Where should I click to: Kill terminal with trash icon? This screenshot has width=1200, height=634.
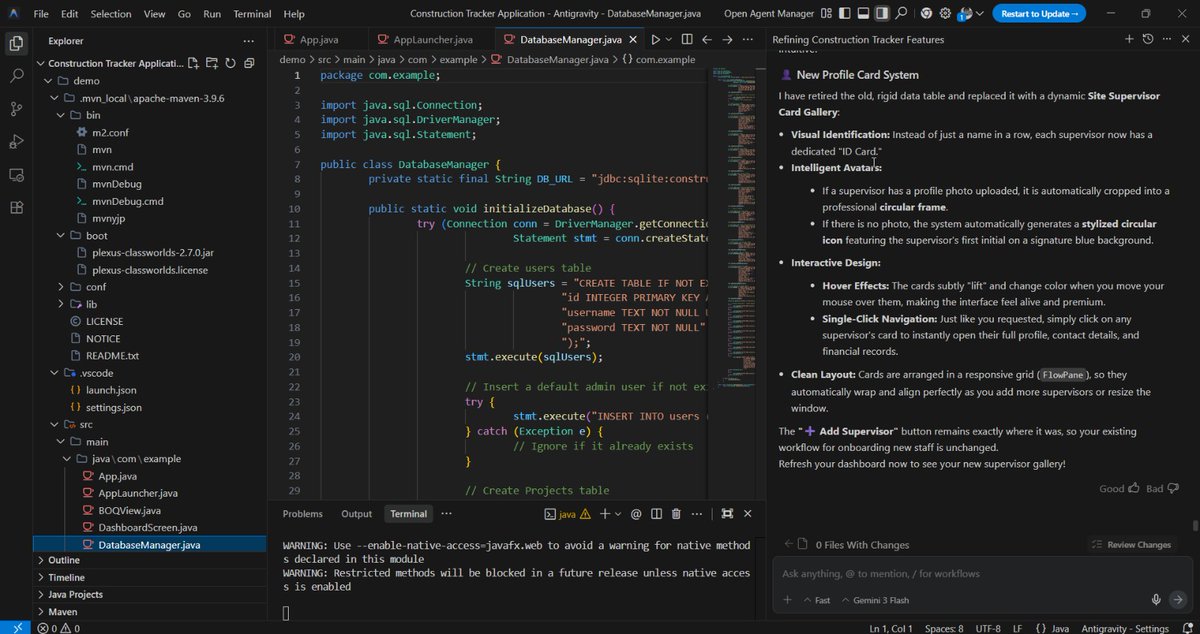[x=676, y=514]
